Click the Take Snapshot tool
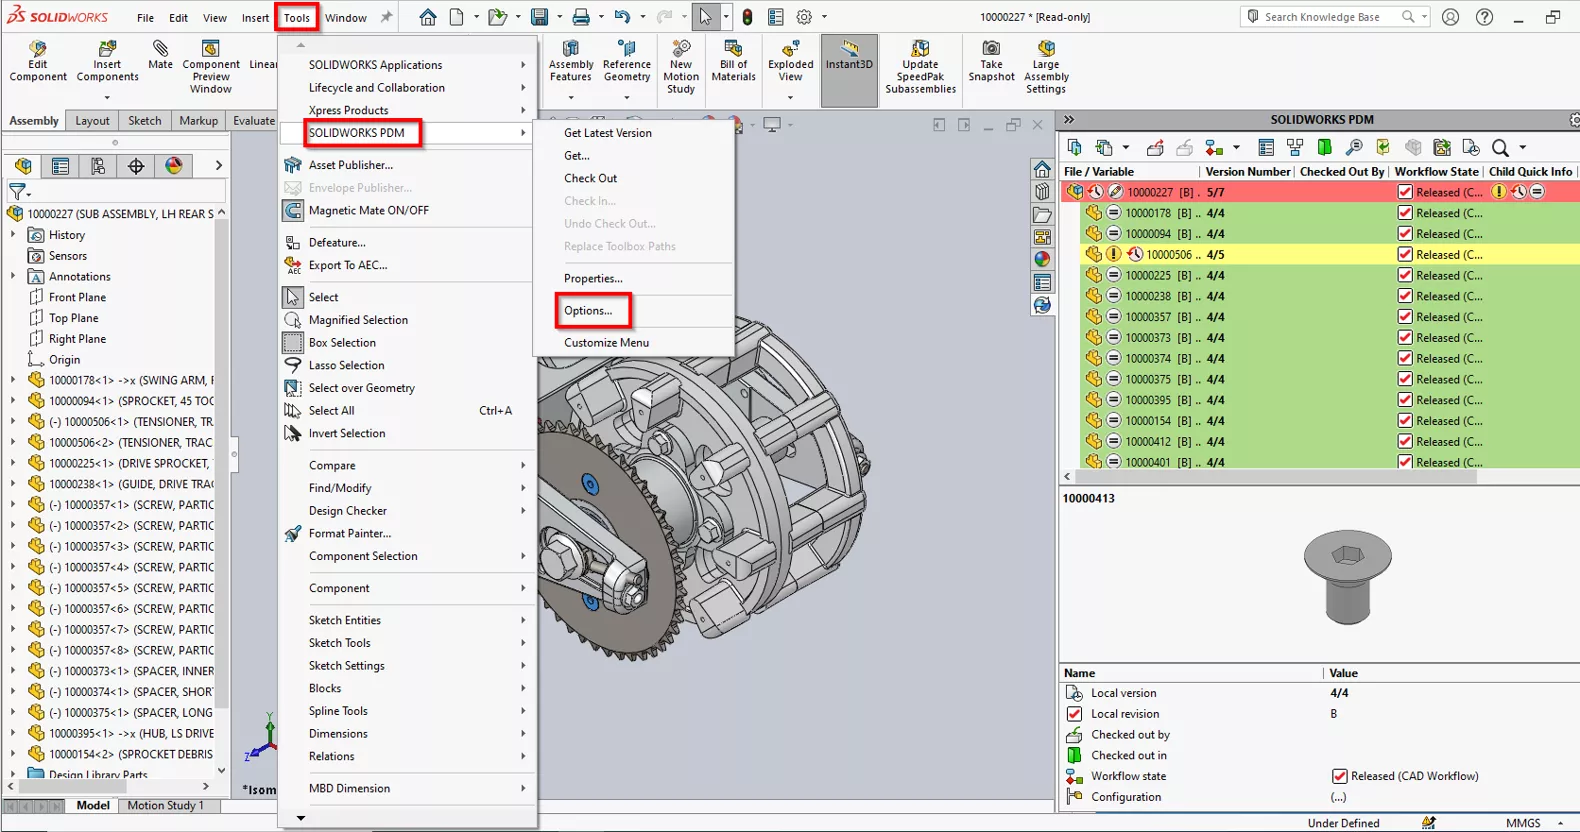 [991, 61]
